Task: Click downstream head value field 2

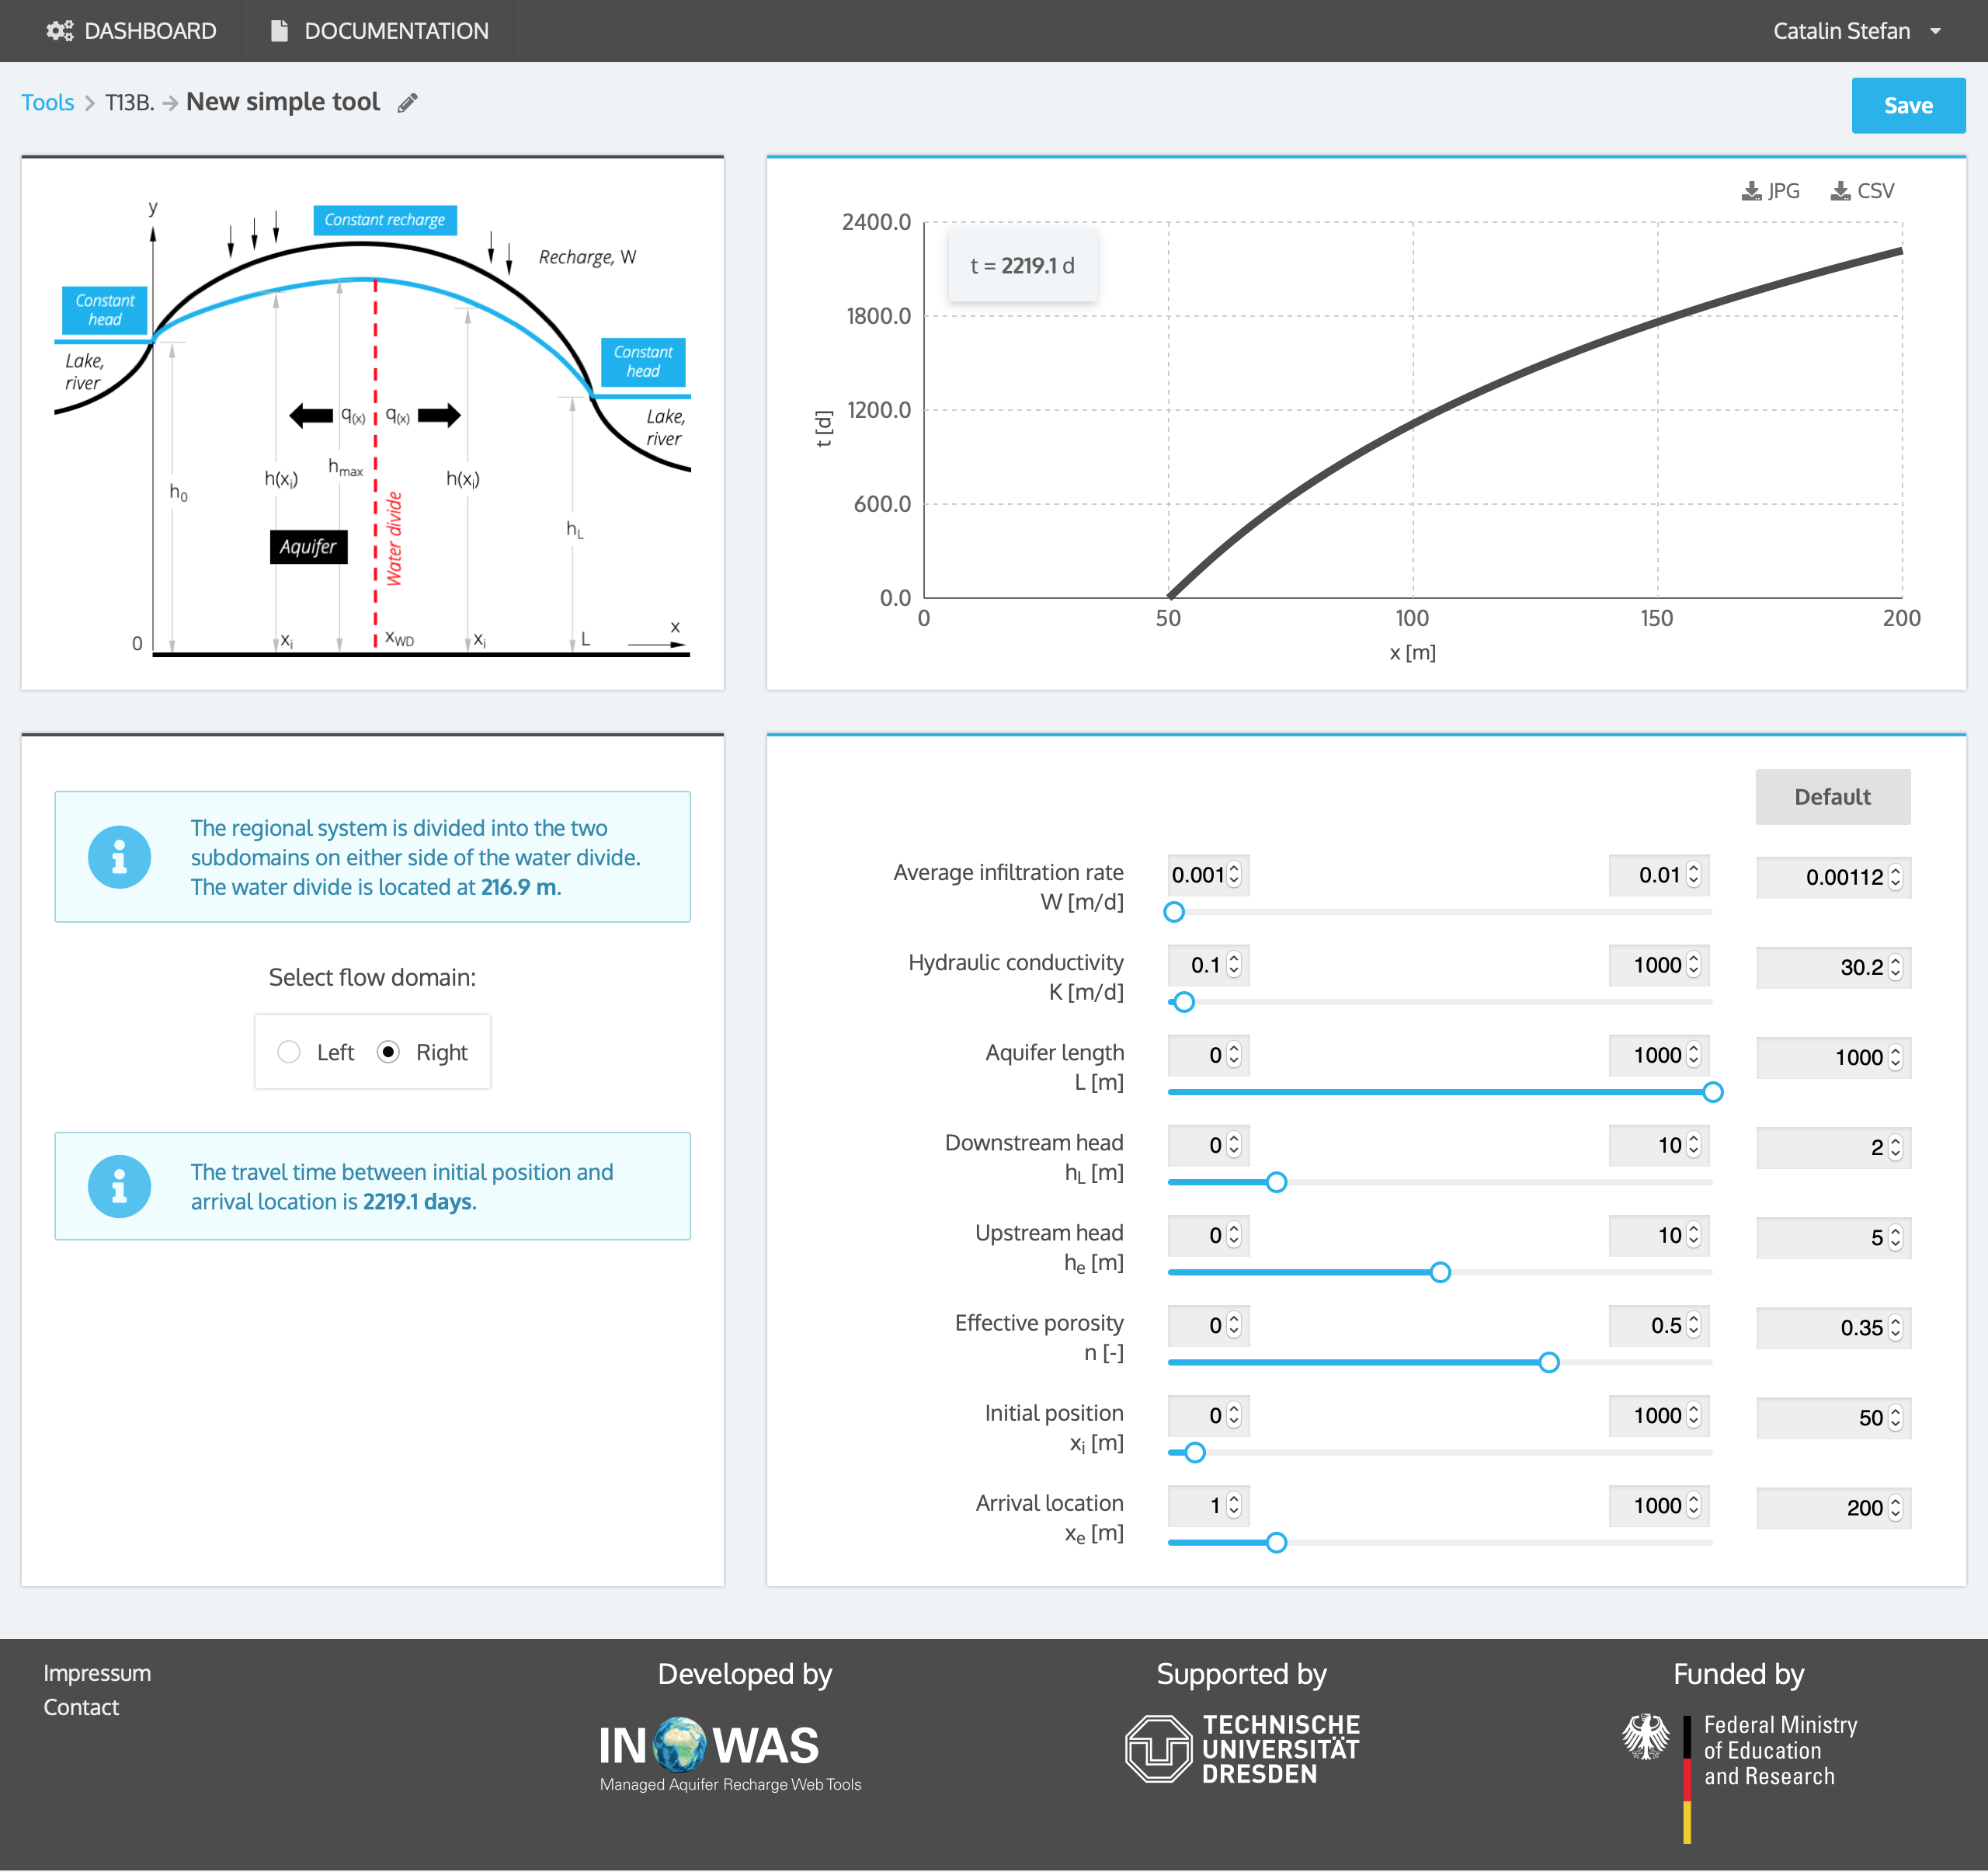Action: [x=1833, y=1147]
